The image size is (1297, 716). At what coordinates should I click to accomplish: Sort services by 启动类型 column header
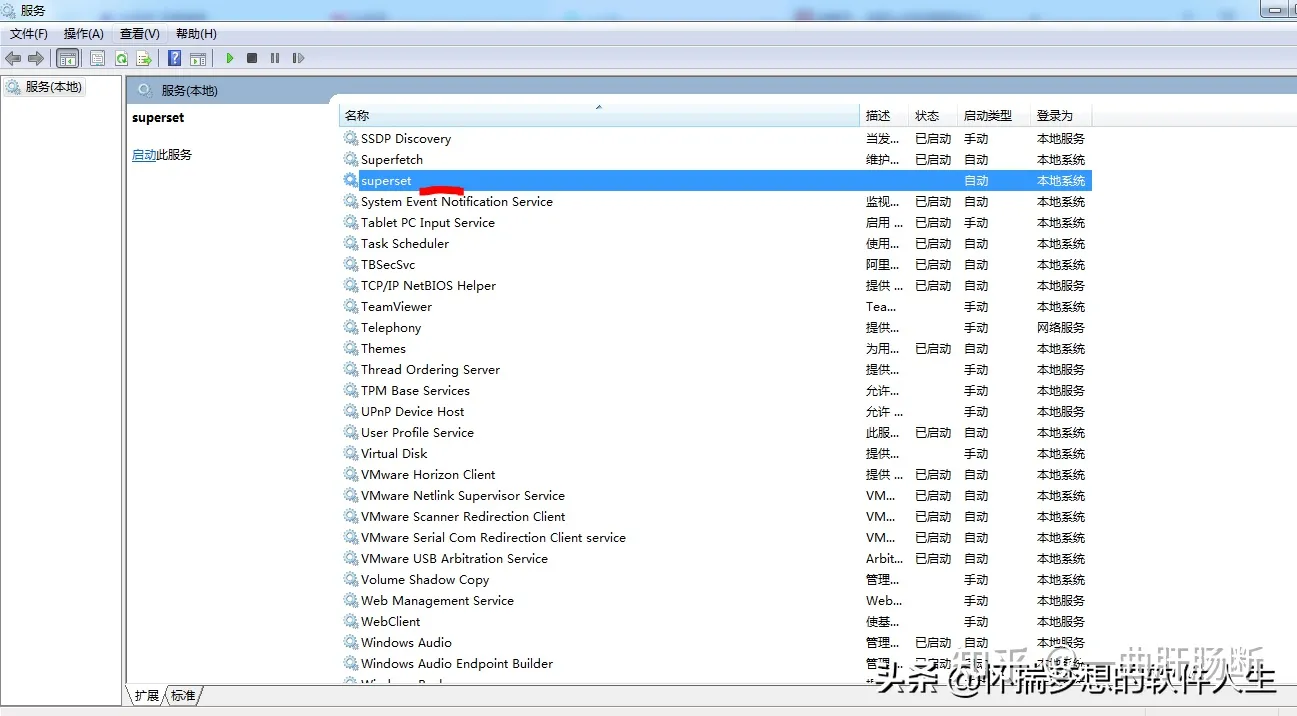987,116
